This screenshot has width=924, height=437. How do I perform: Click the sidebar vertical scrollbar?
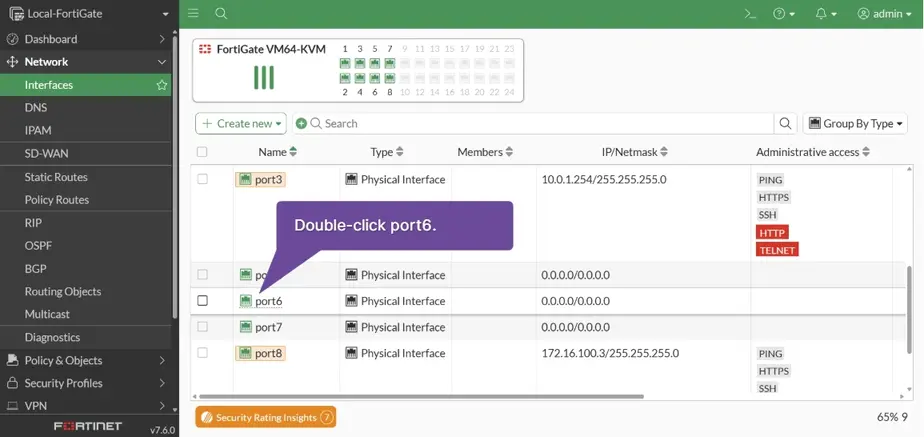pos(175,177)
